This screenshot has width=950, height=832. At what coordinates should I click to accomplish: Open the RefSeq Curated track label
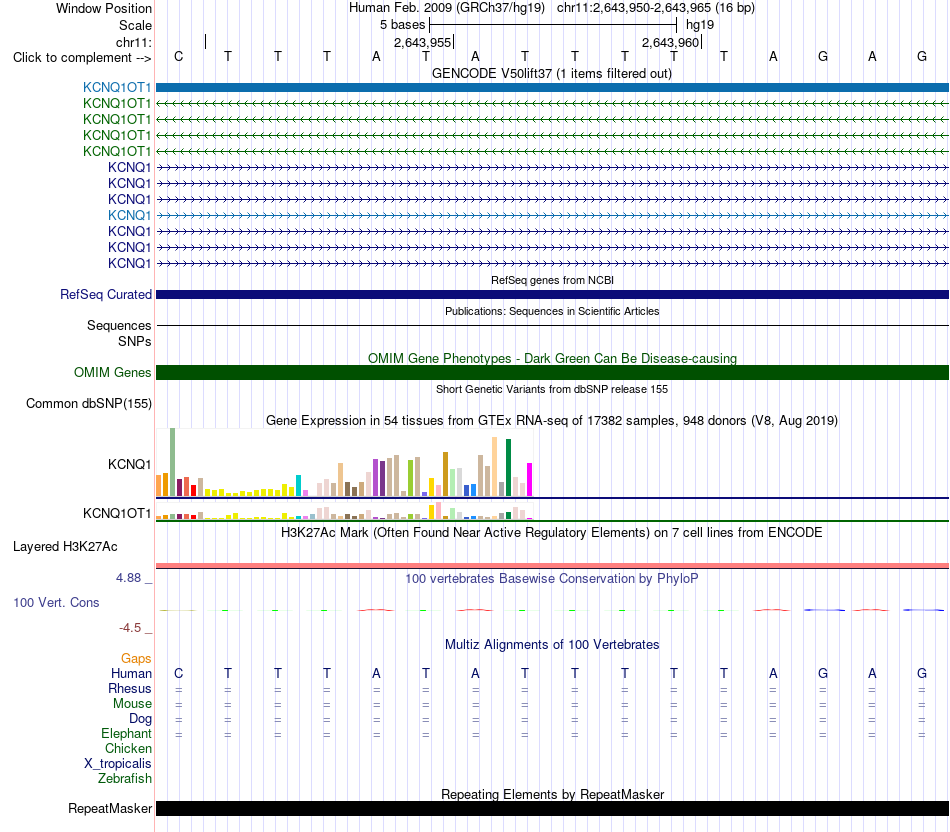[x=106, y=295]
